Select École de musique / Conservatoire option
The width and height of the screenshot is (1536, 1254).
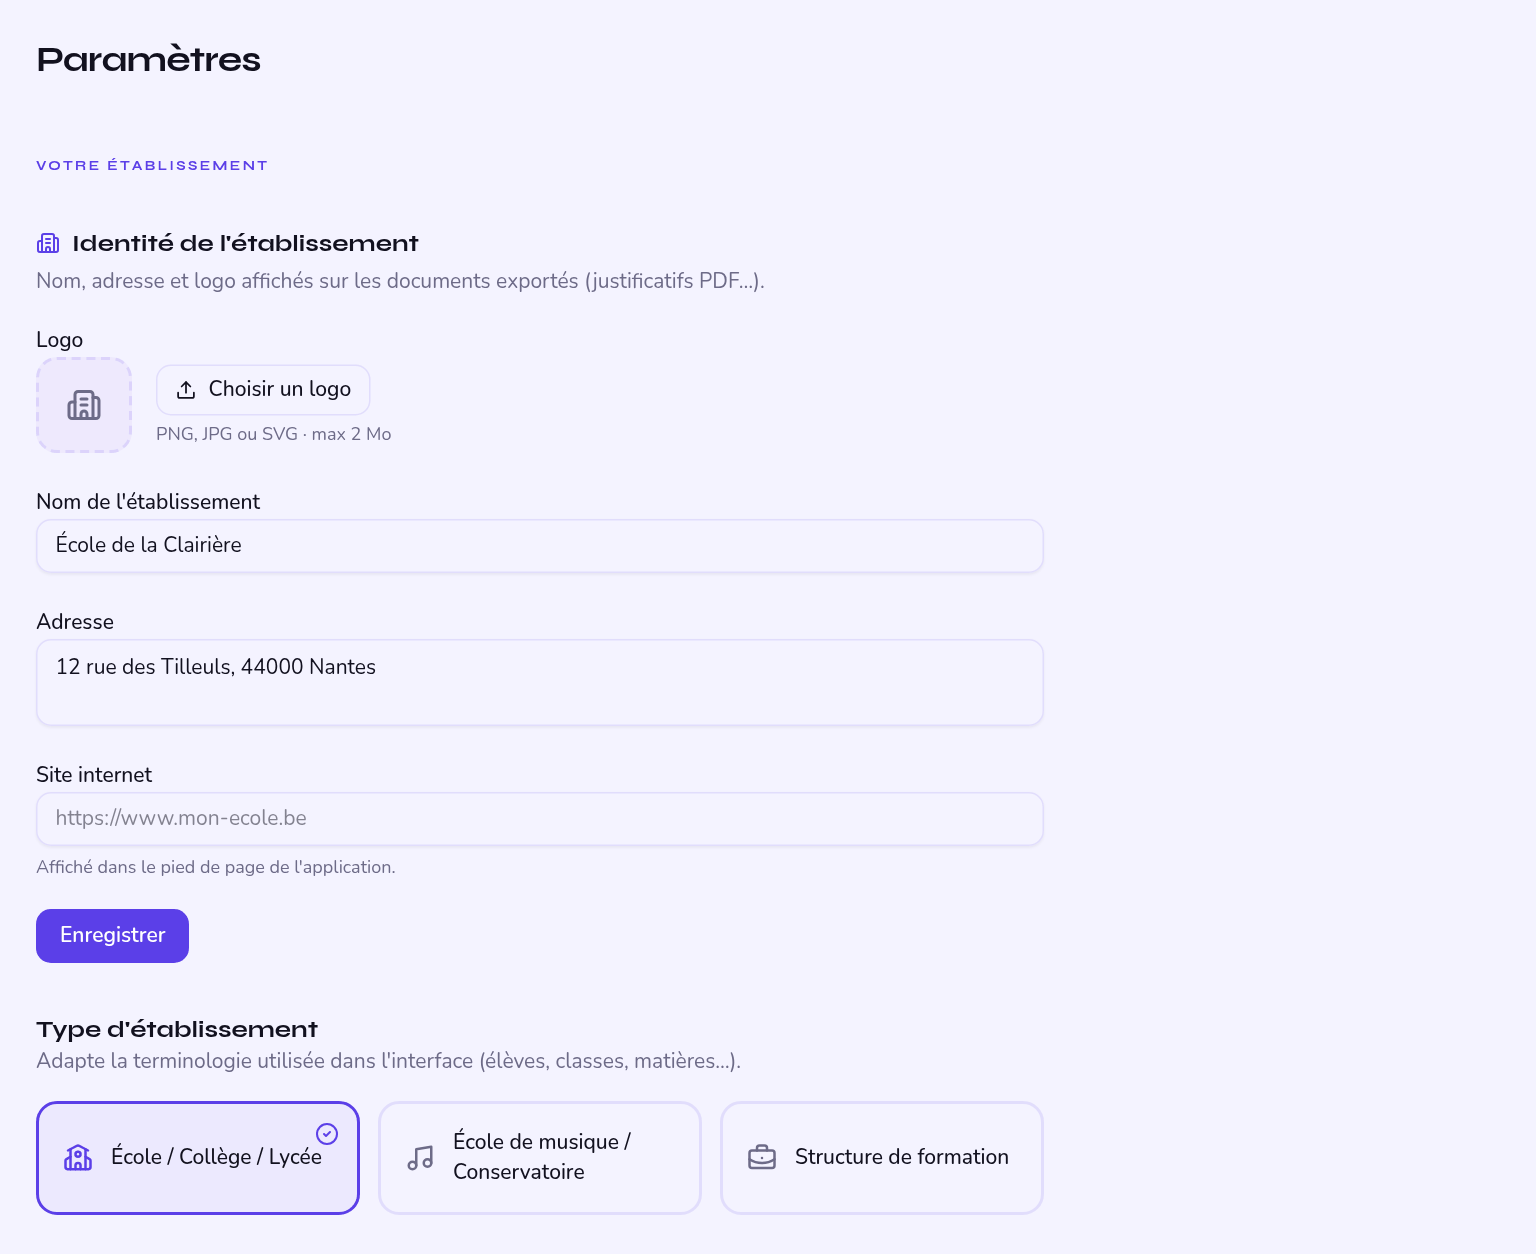tap(540, 1158)
